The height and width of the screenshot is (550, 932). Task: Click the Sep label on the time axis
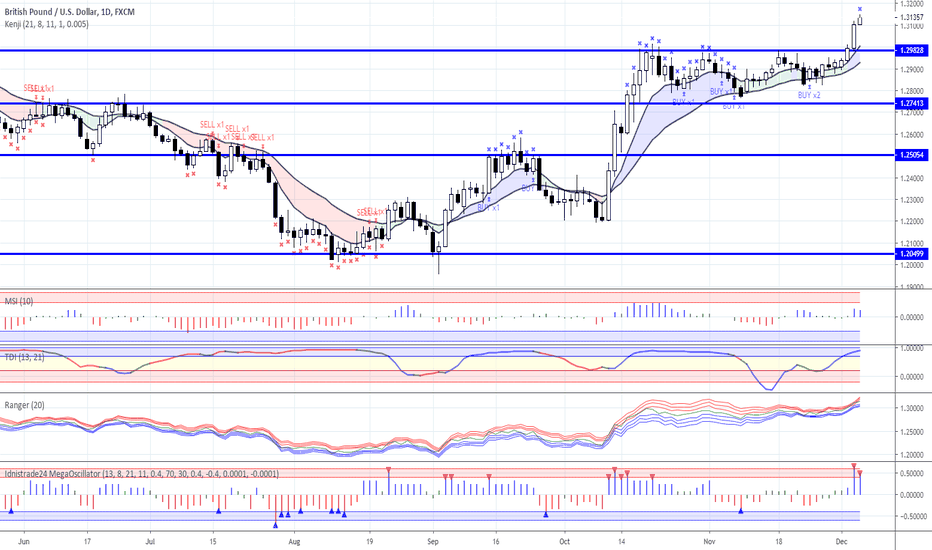click(x=432, y=540)
